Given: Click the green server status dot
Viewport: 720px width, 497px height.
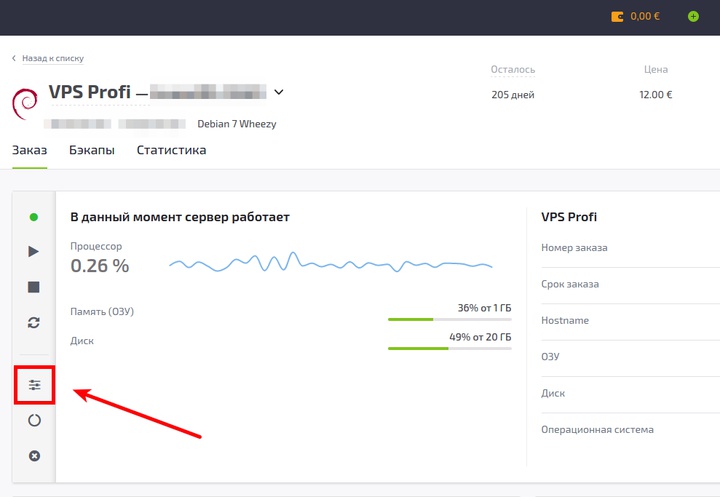Looking at the screenshot, I should point(34,217).
